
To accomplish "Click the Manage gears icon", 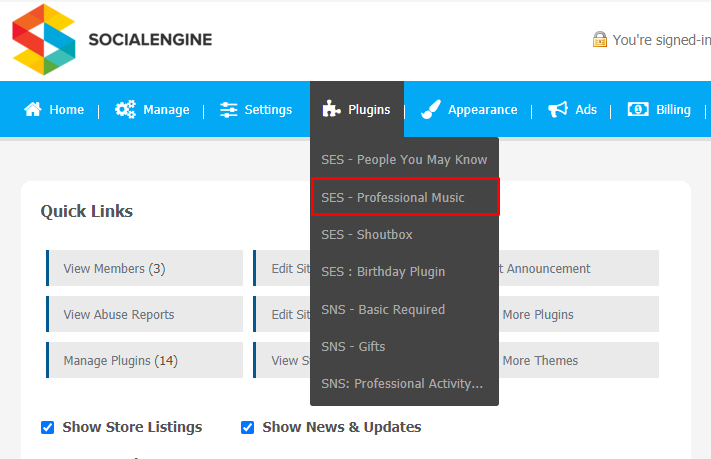I will pyautogui.click(x=125, y=109).
